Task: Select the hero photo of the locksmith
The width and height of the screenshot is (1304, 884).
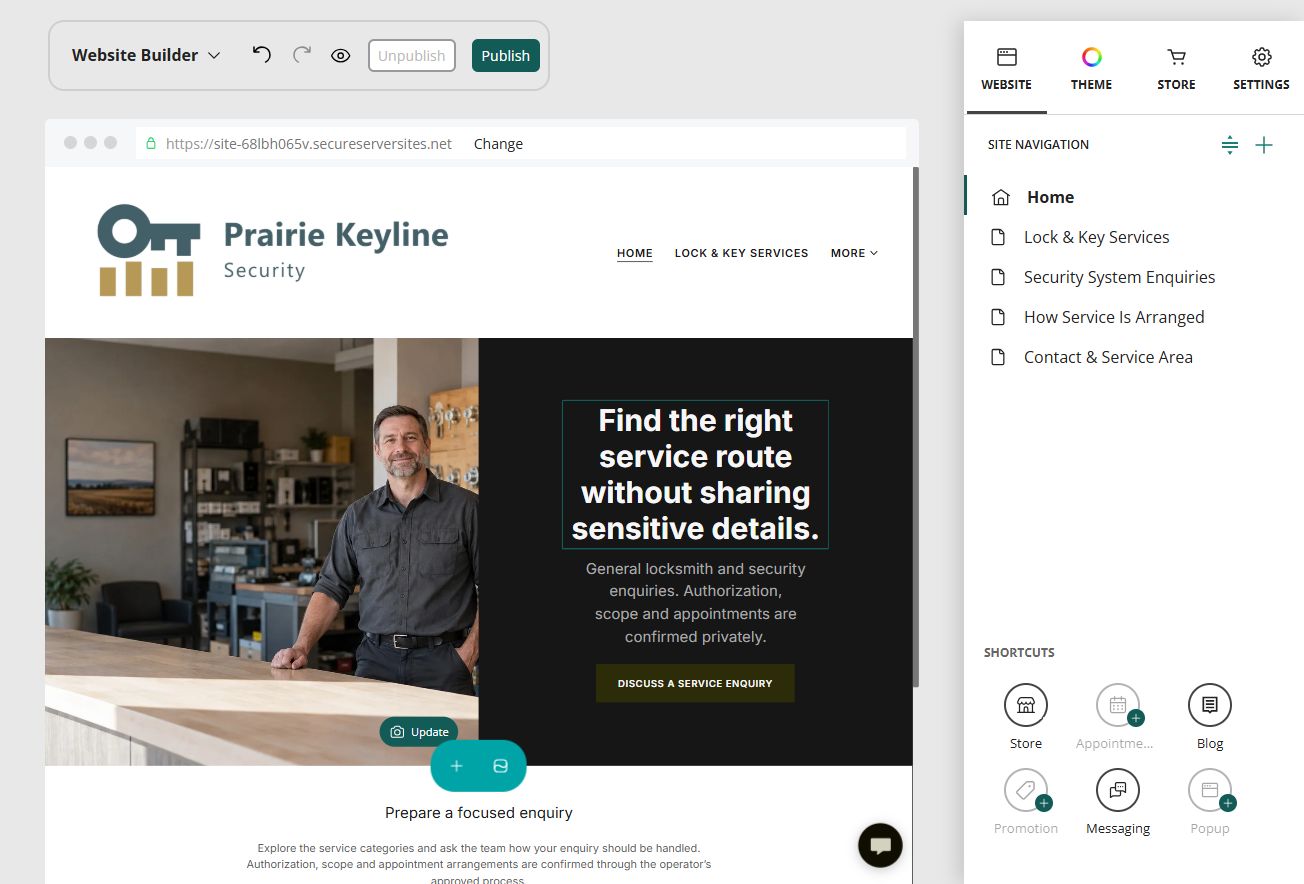Action: pos(262,552)
